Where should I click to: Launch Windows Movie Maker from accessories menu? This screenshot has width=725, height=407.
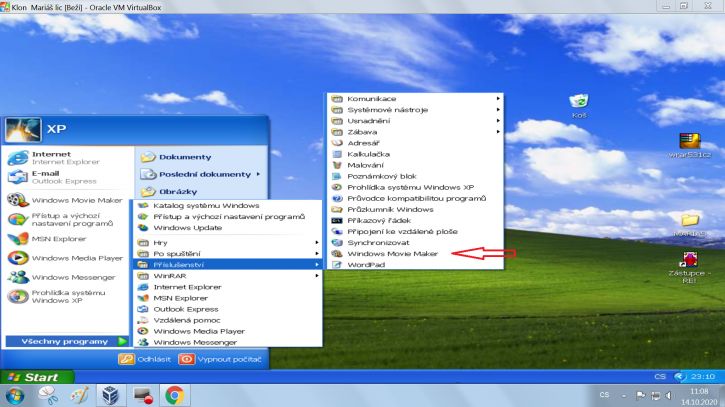[x=415, y=254]
